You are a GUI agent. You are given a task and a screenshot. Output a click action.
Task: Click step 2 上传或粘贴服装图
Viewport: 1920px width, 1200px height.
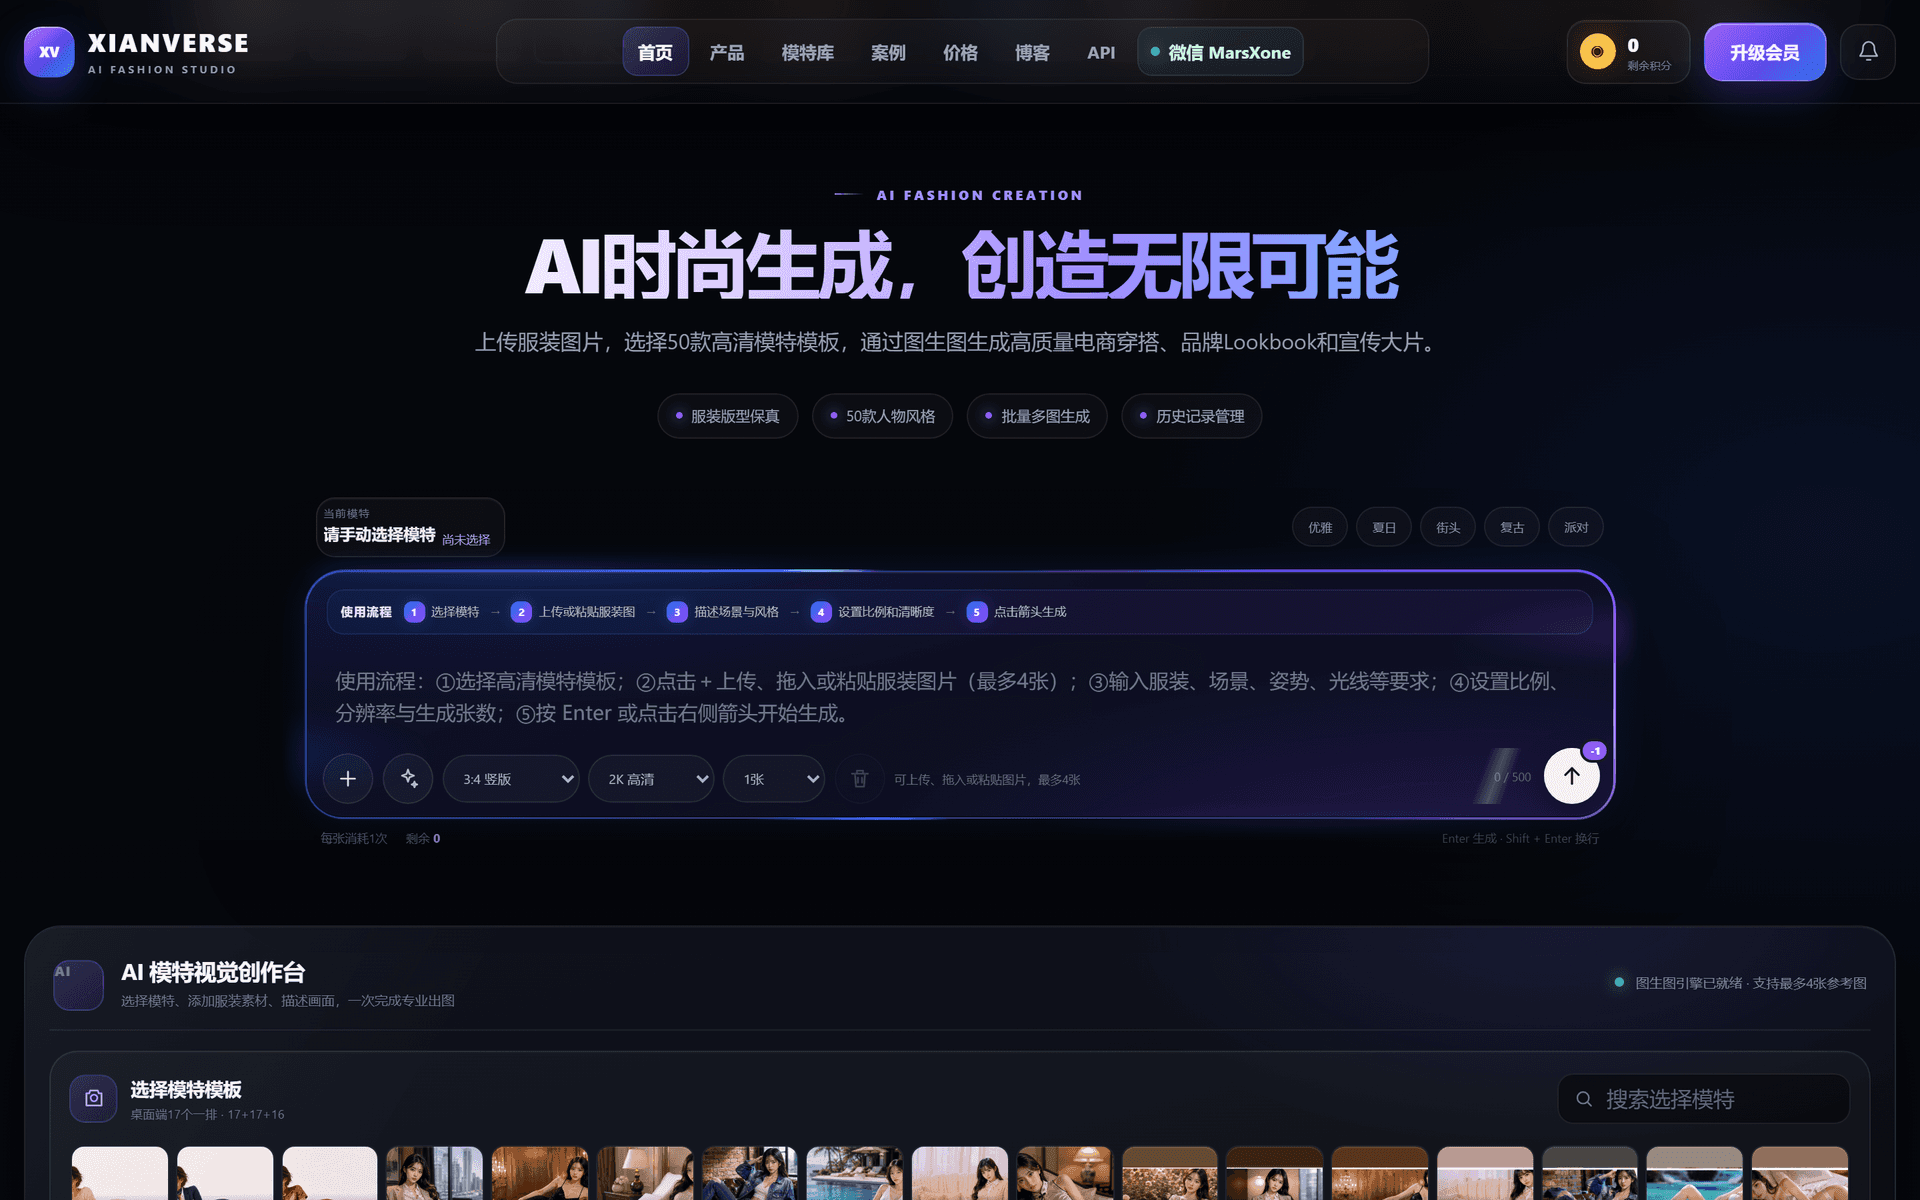[573, 612]
